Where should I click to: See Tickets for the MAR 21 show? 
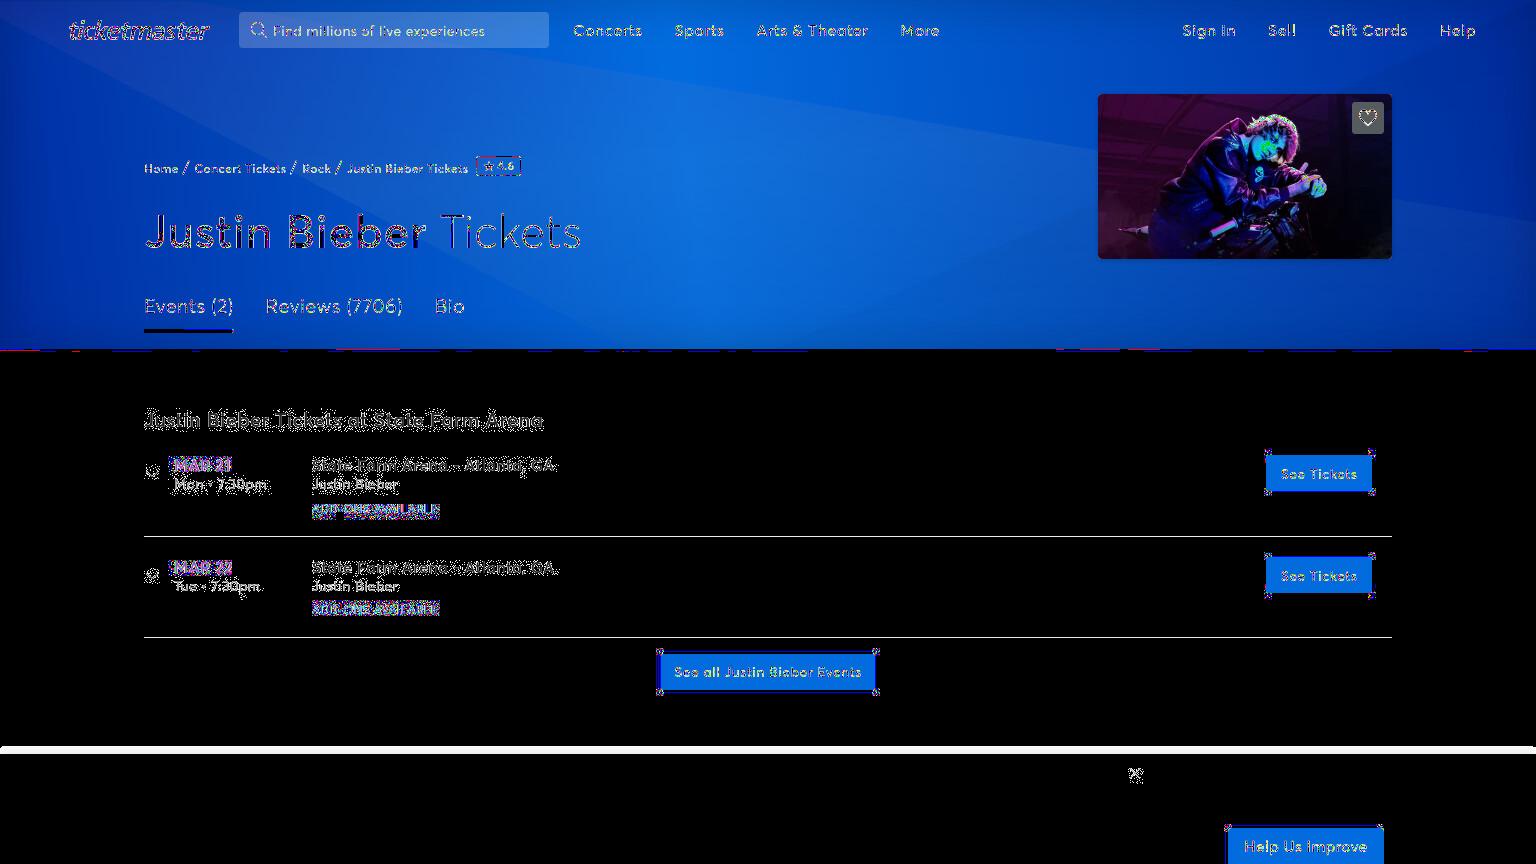(1319, 474)
